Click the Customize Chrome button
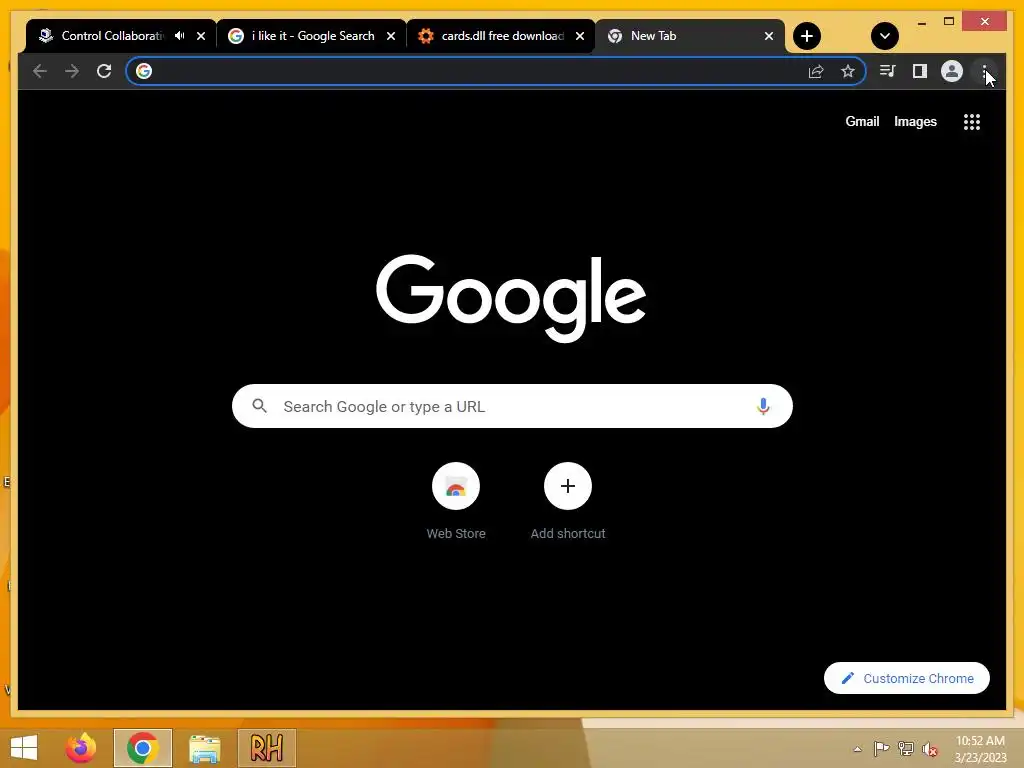The height and width of the screenshot is (768, 1024). coord(906,679)
